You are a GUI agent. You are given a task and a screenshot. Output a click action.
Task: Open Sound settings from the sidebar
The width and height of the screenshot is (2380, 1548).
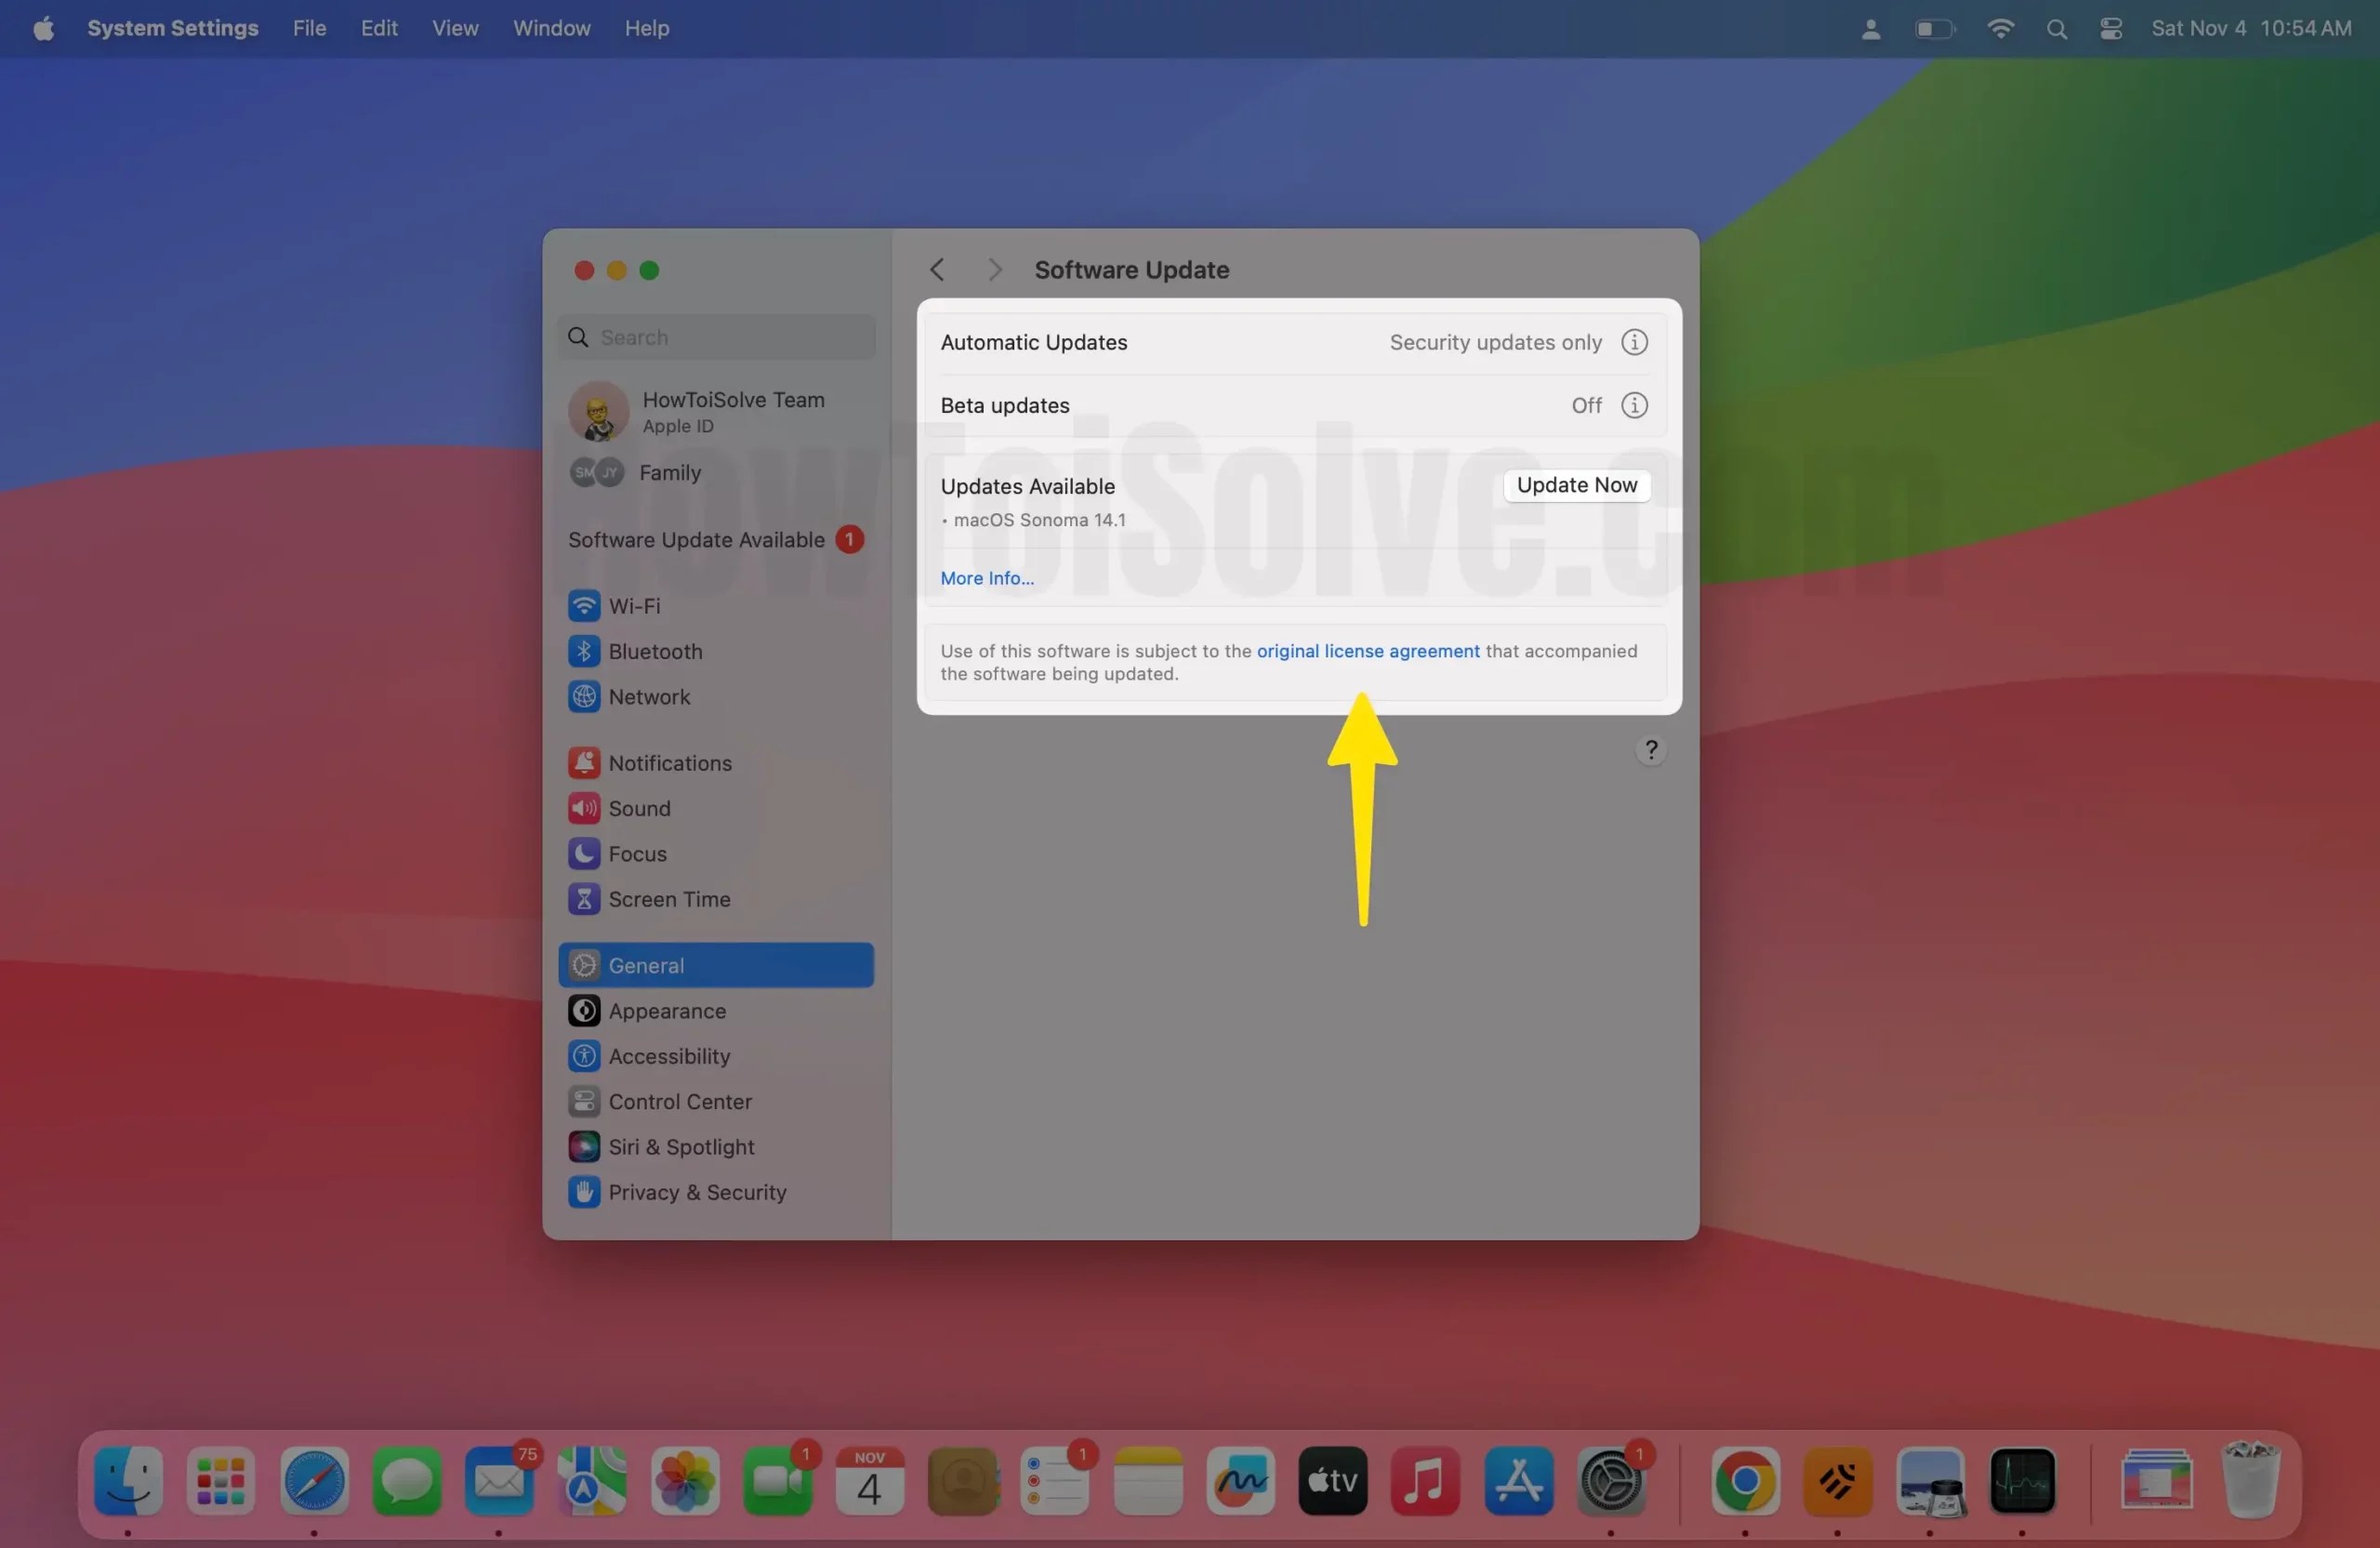[640, 808]
